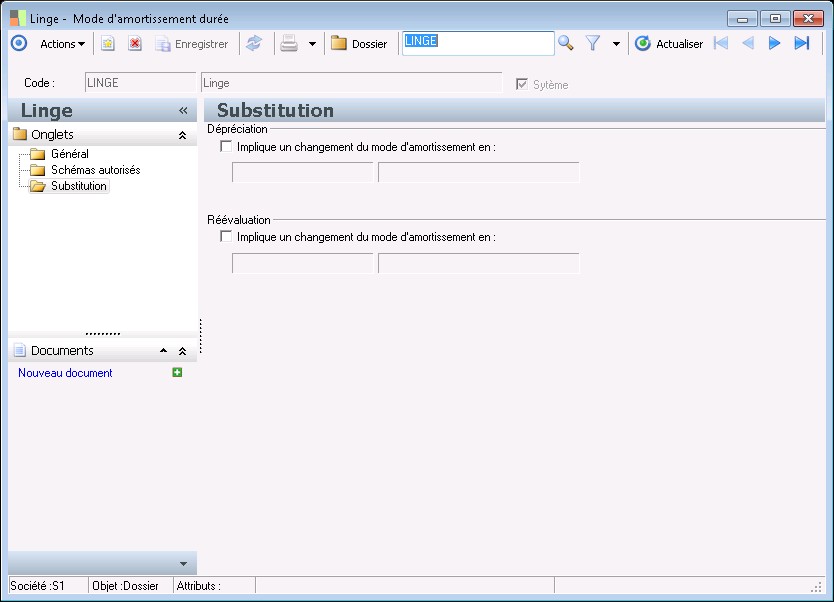Go to last record navigation icon
Image resolution: width=834 pixels, height=602 pixels.
click(802, 43)
